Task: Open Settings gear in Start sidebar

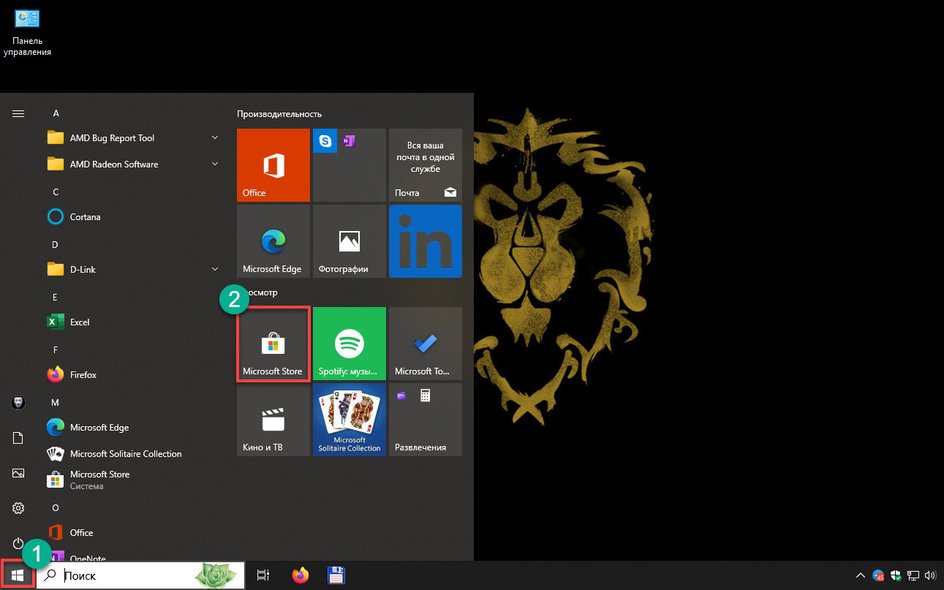Action: coord(18,508)
